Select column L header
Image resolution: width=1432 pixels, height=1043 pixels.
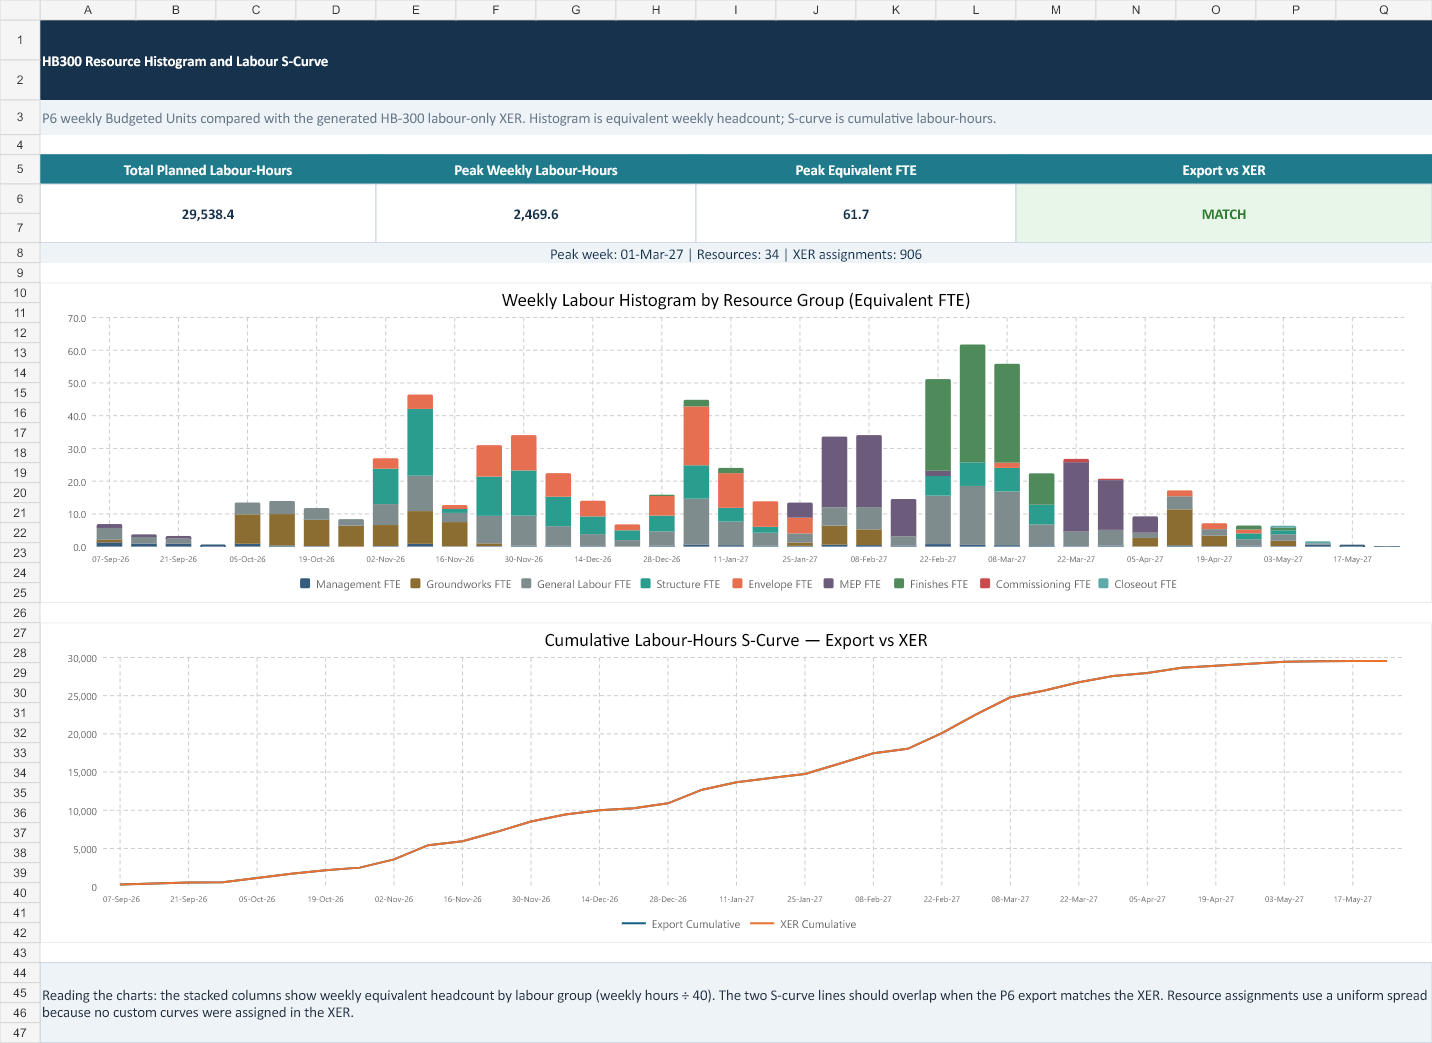tap(976, 10)
